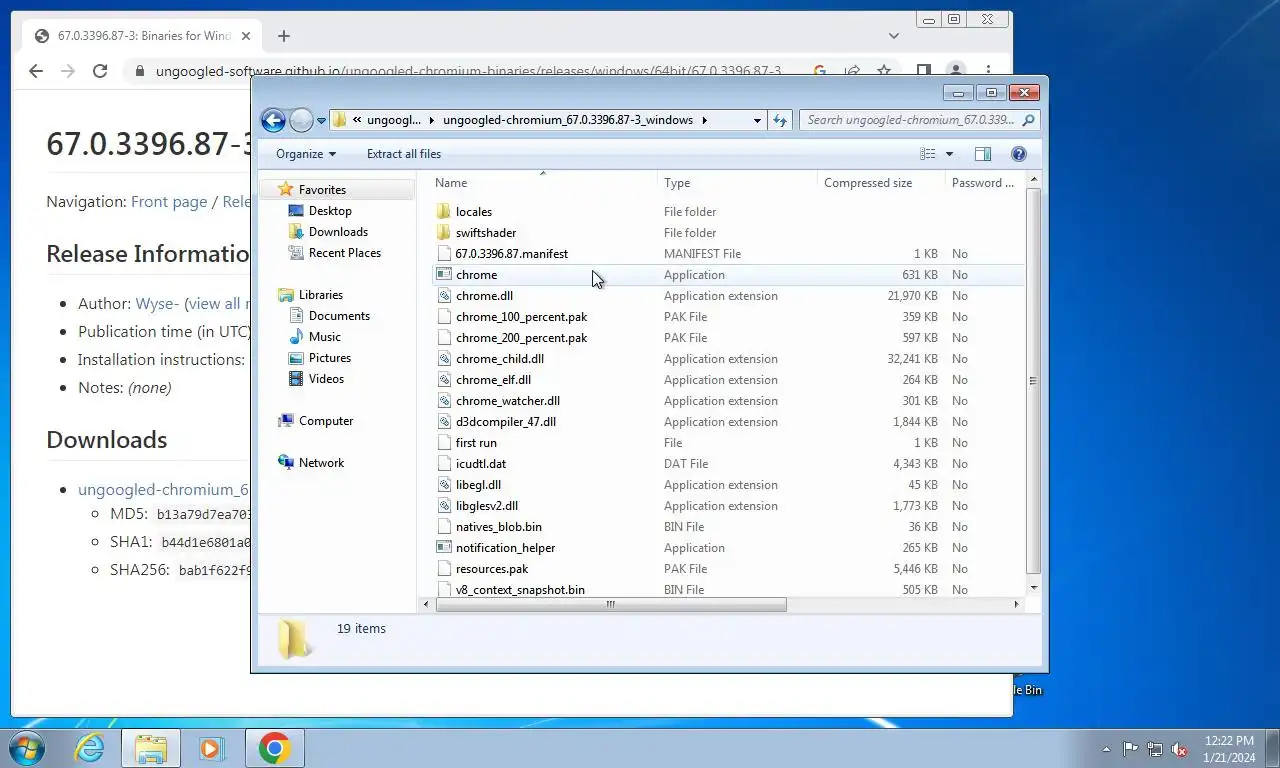Select chrome_elf.dll file icon
The image size is (1280, 768).
[445, 380]
